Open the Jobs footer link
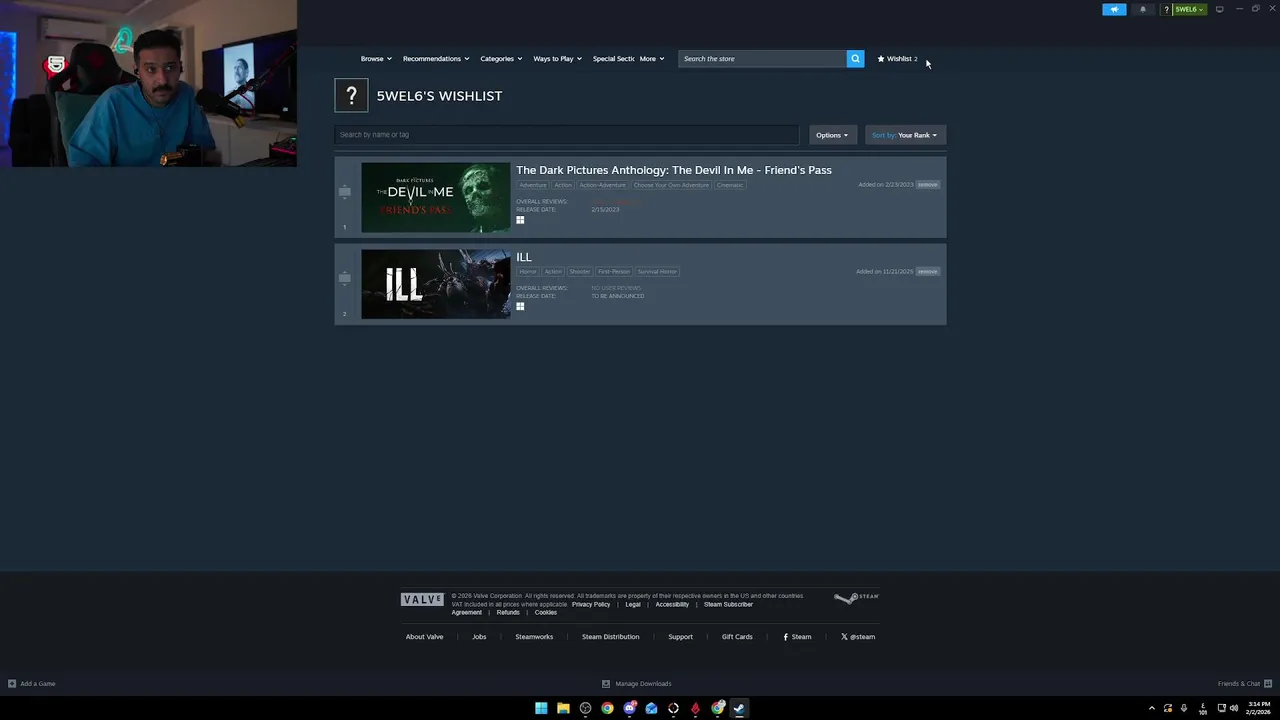The image size is (1280, 720). 479,637
